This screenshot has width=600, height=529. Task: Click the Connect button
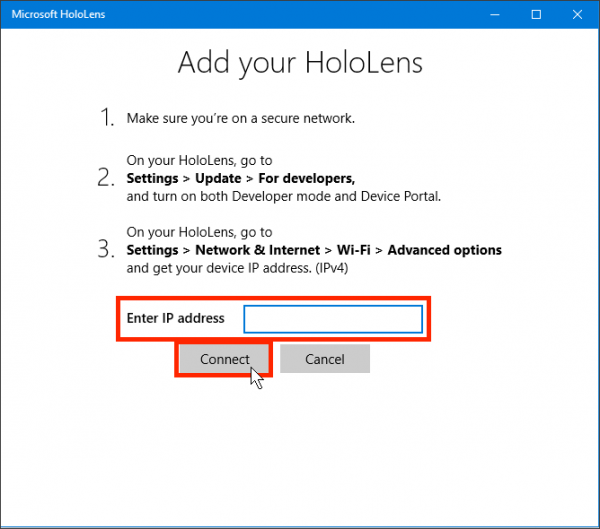click(224, 359)
